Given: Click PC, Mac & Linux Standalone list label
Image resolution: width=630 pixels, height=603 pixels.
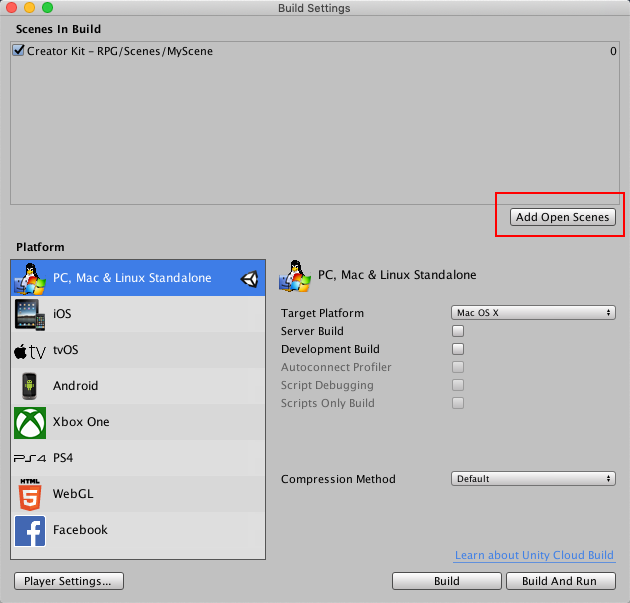Looking at the screenshot, I should 132,278.
